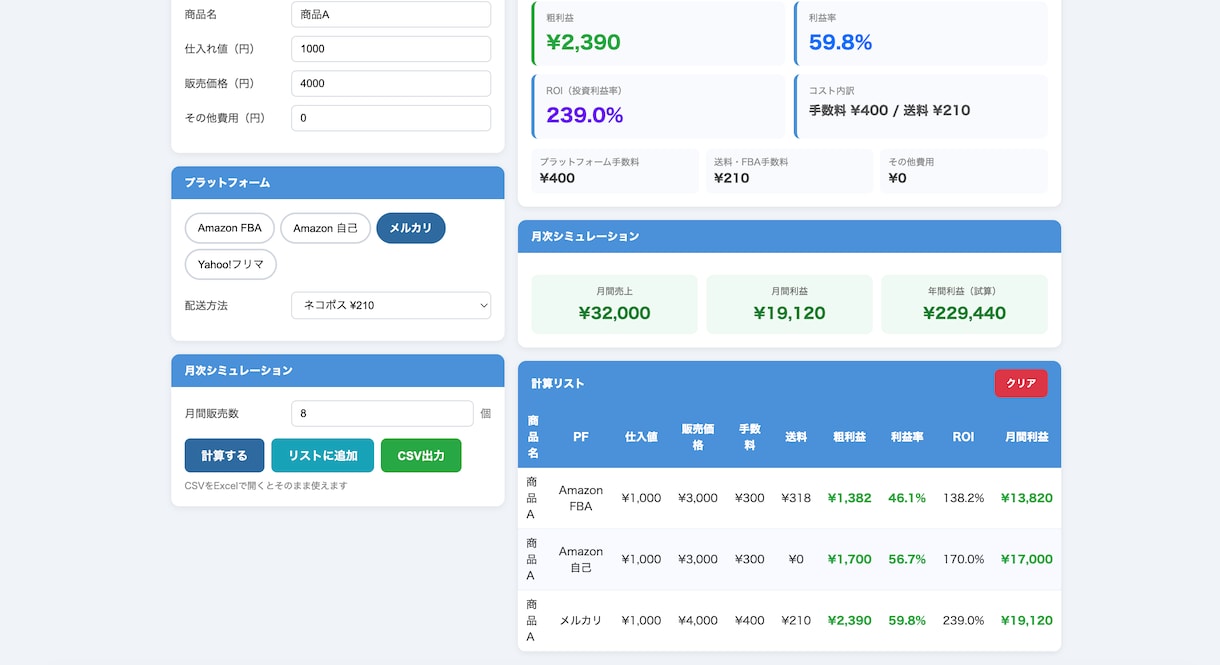This screenshot has height=665, width=1220.
Task: Click the ¥13,820 monthly profit cell
Action: (1027, 498)
